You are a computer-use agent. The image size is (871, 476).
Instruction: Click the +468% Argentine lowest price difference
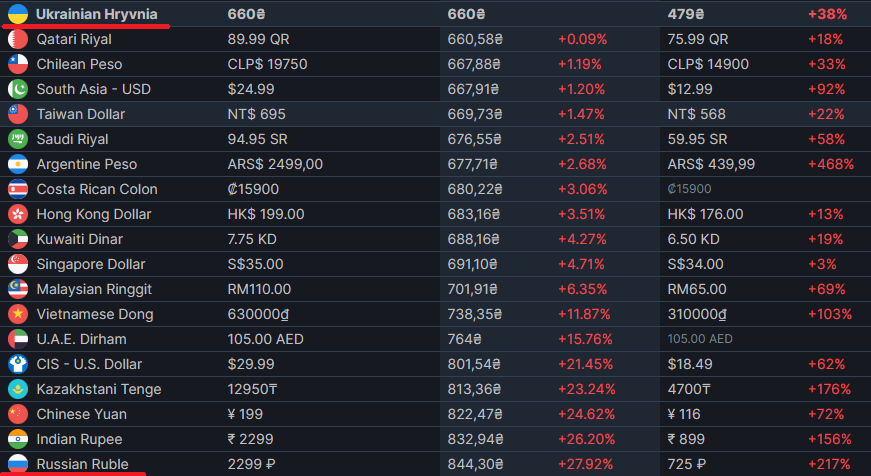point(831,164)
